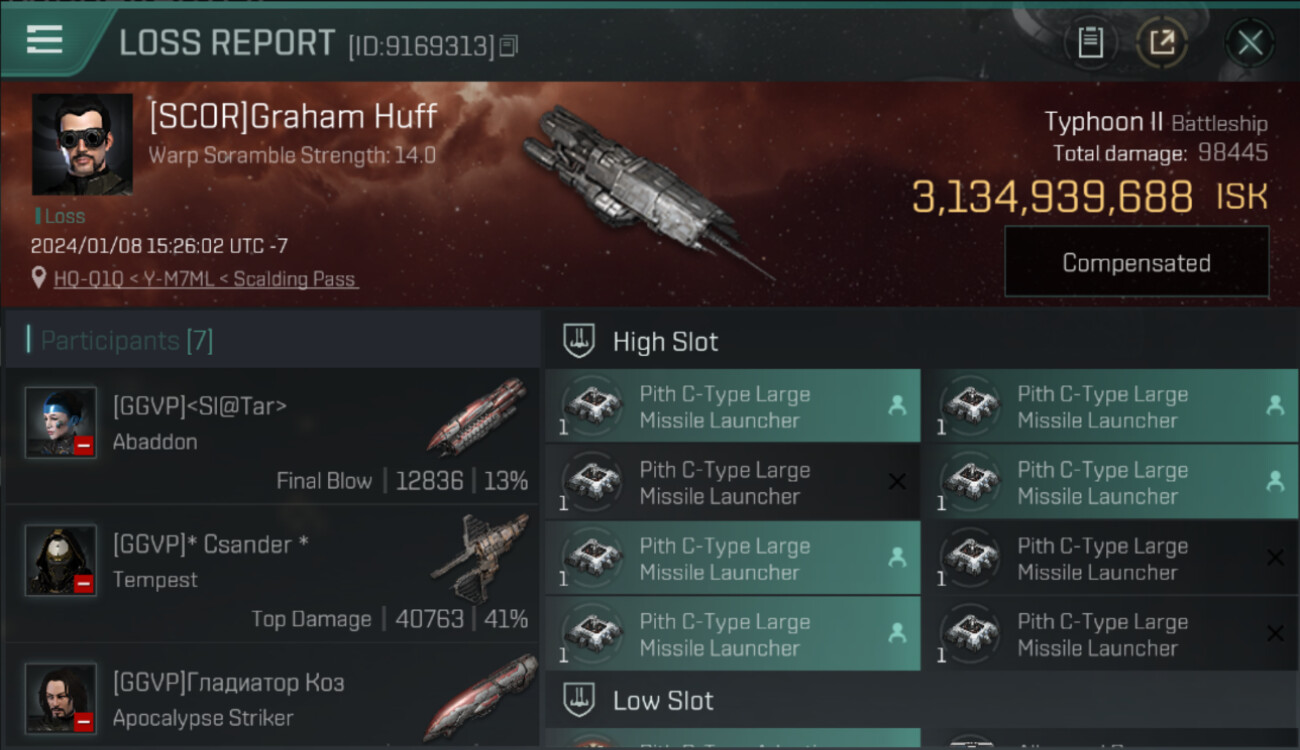Click the Apocalypse Striker pilot portrait
The height and width of the screenshot is (750, 1300).
61,697
